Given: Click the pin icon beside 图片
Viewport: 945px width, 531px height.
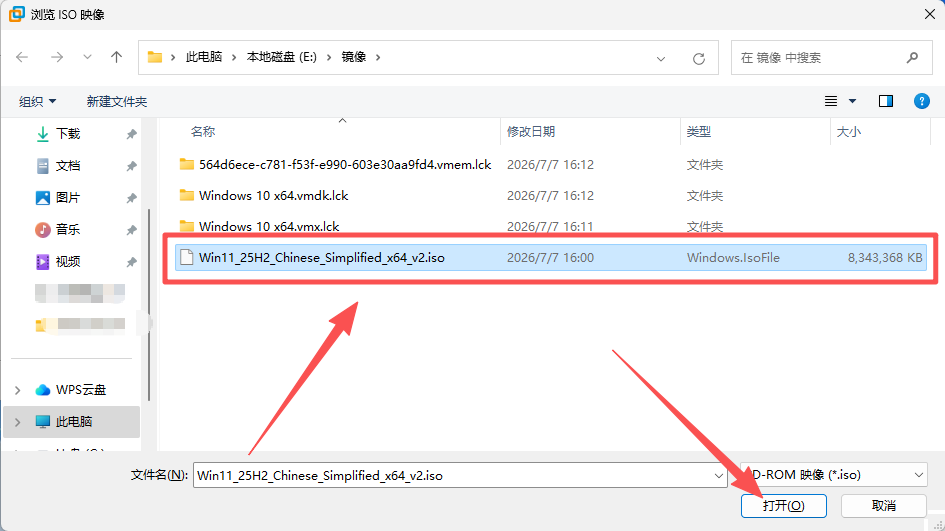Looking at the screenshot, I should (131, 198).
